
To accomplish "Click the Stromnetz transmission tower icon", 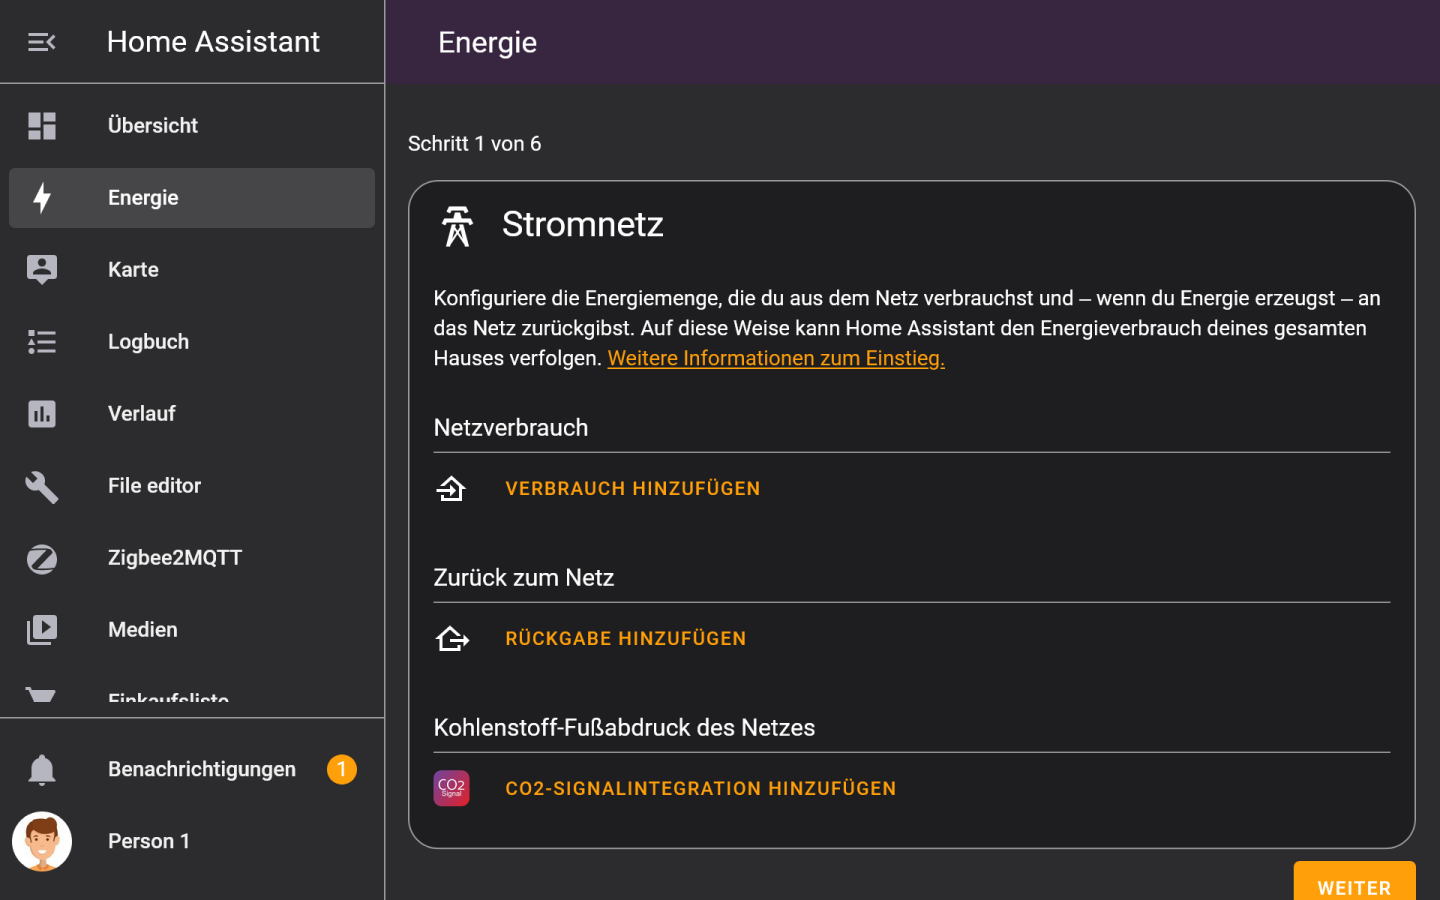I will click(x=458, y=226).
